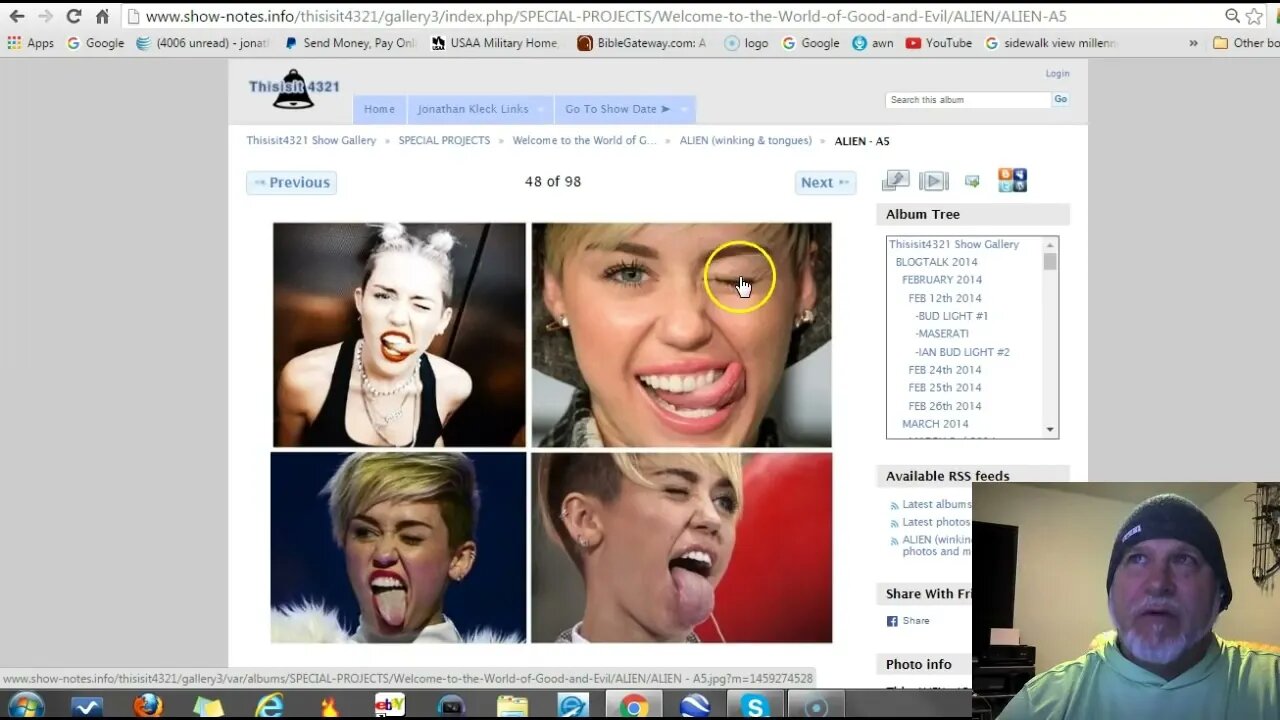Image resolution: width=1280 pixels, height=720 pixels.
Task: Open the Other bookmarks folder
Action: (1246, 43)
